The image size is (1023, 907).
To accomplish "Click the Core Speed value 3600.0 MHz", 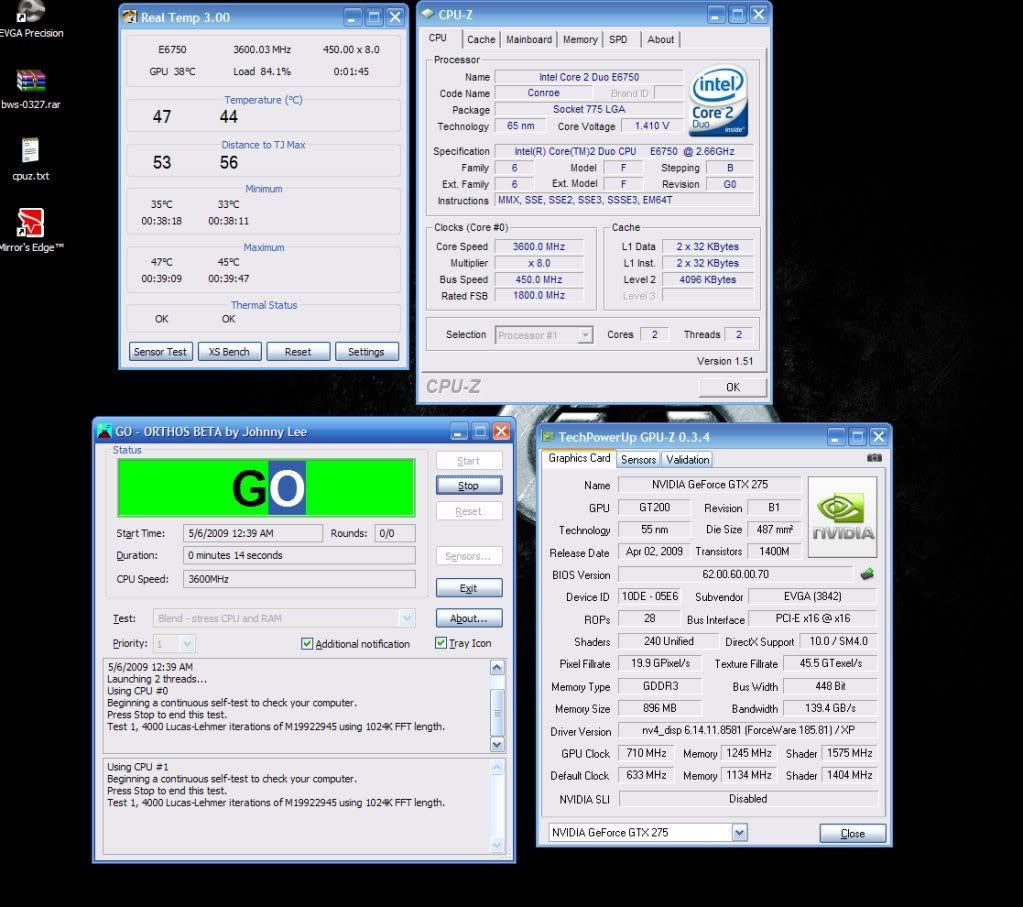I will (x=539, y=247).
